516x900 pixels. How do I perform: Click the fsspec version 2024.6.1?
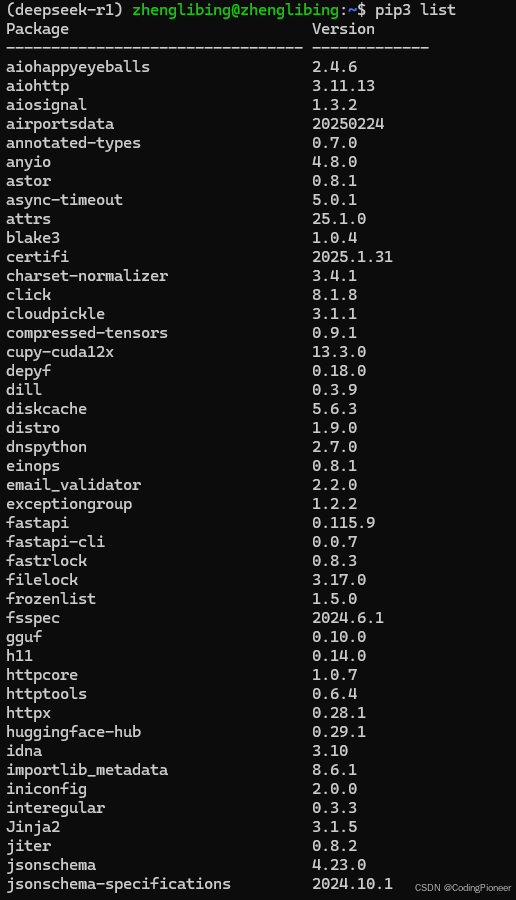348,617
